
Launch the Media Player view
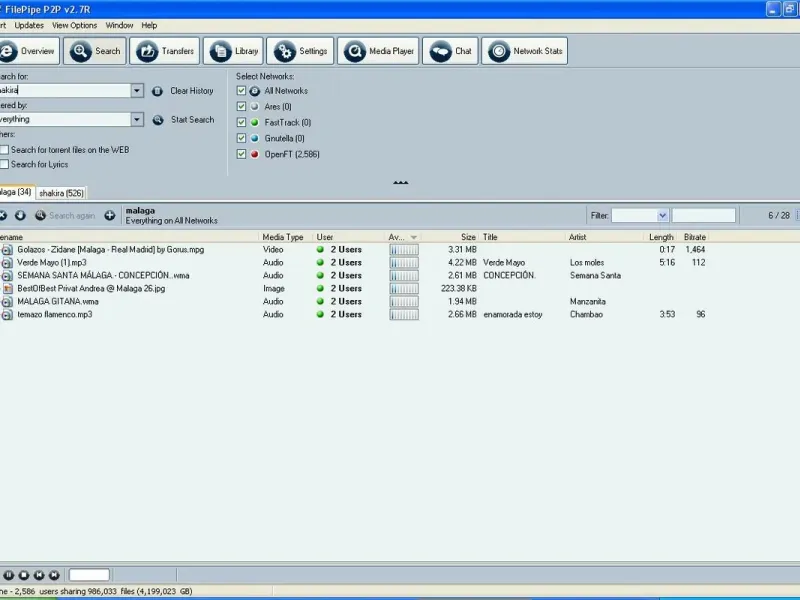[378, 51]
